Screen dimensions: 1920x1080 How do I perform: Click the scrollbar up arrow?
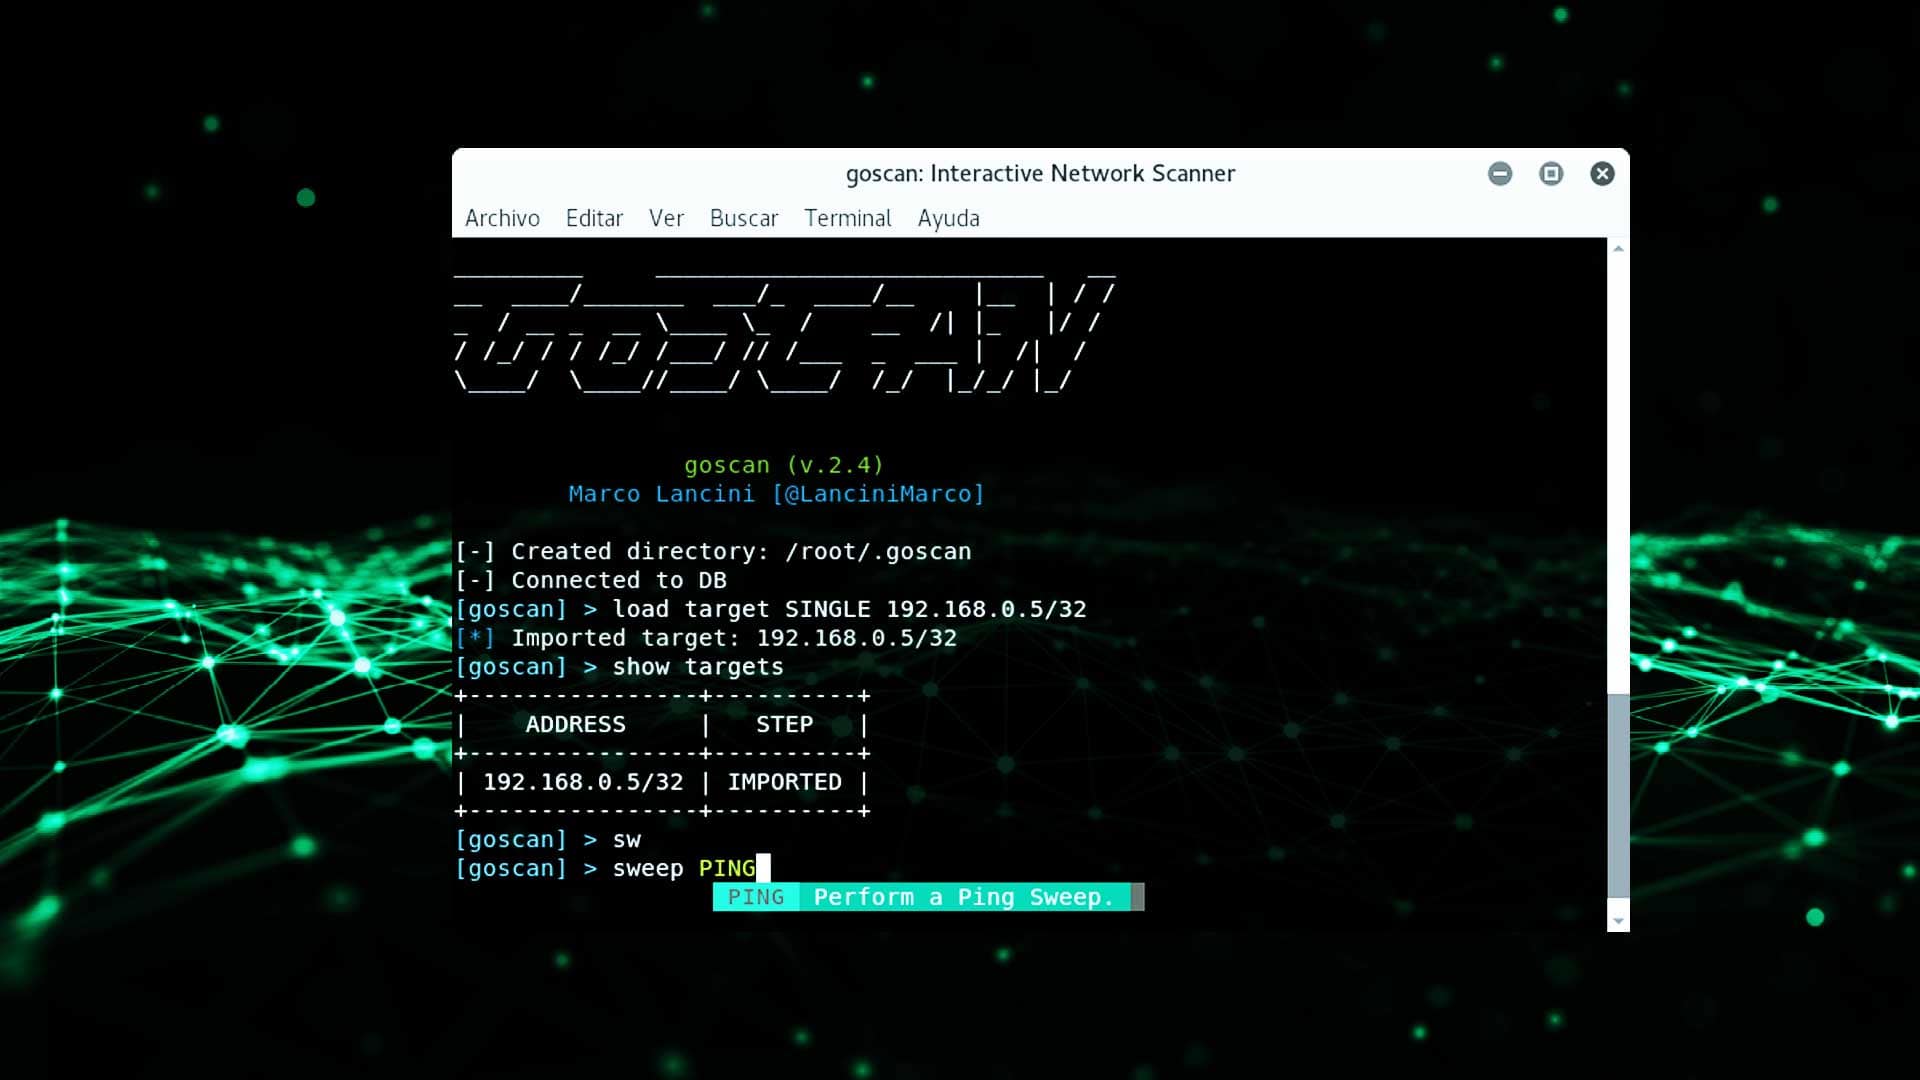click(x=1618, y=248)
